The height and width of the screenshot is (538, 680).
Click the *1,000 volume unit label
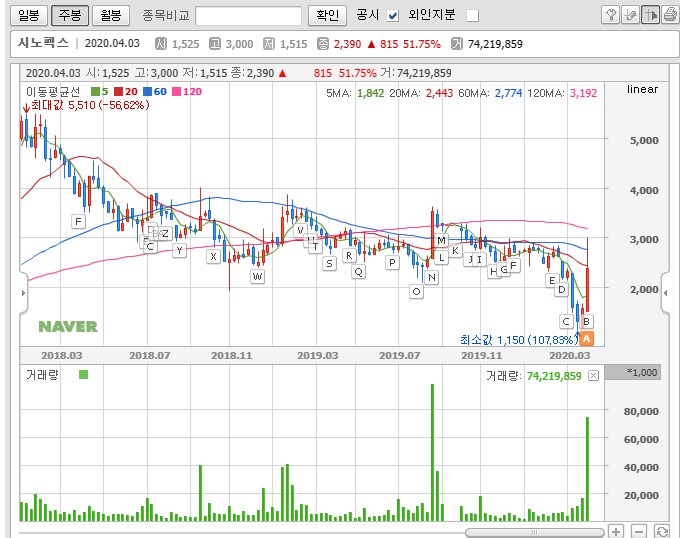642,372
